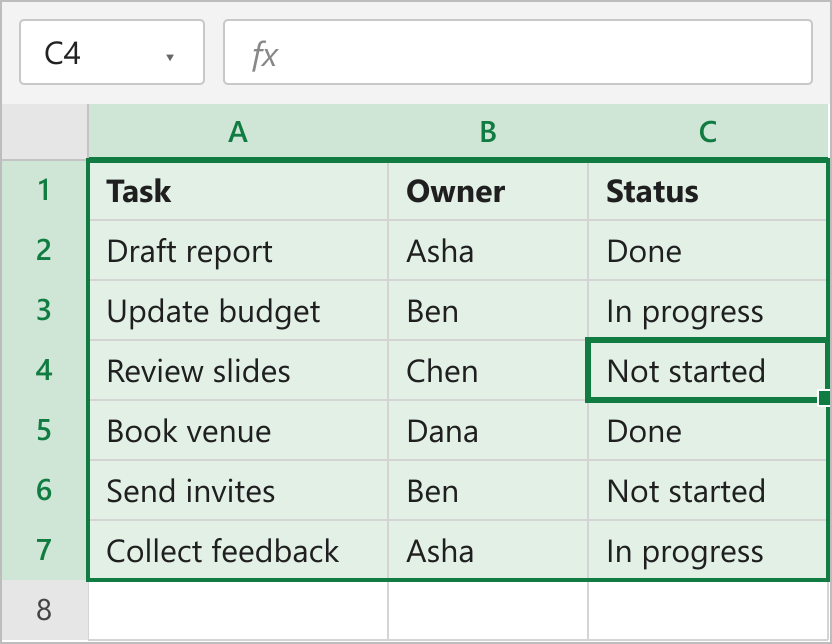This screenshot has width=832, height=644.
Task: Select row 6 header
Action: (x=44, y=490)
